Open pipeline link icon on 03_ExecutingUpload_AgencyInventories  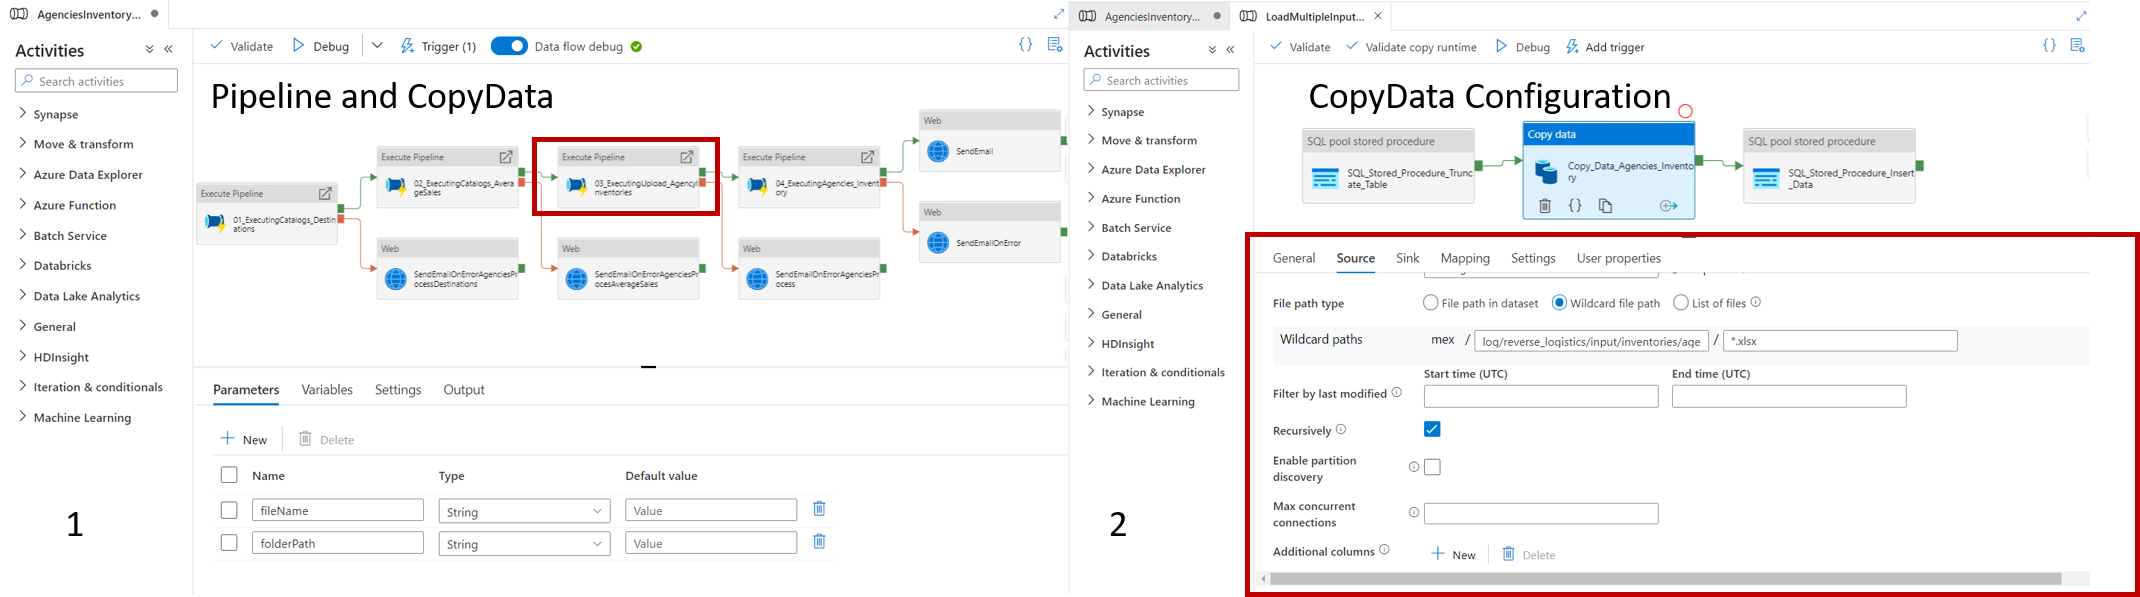(687, 157)
